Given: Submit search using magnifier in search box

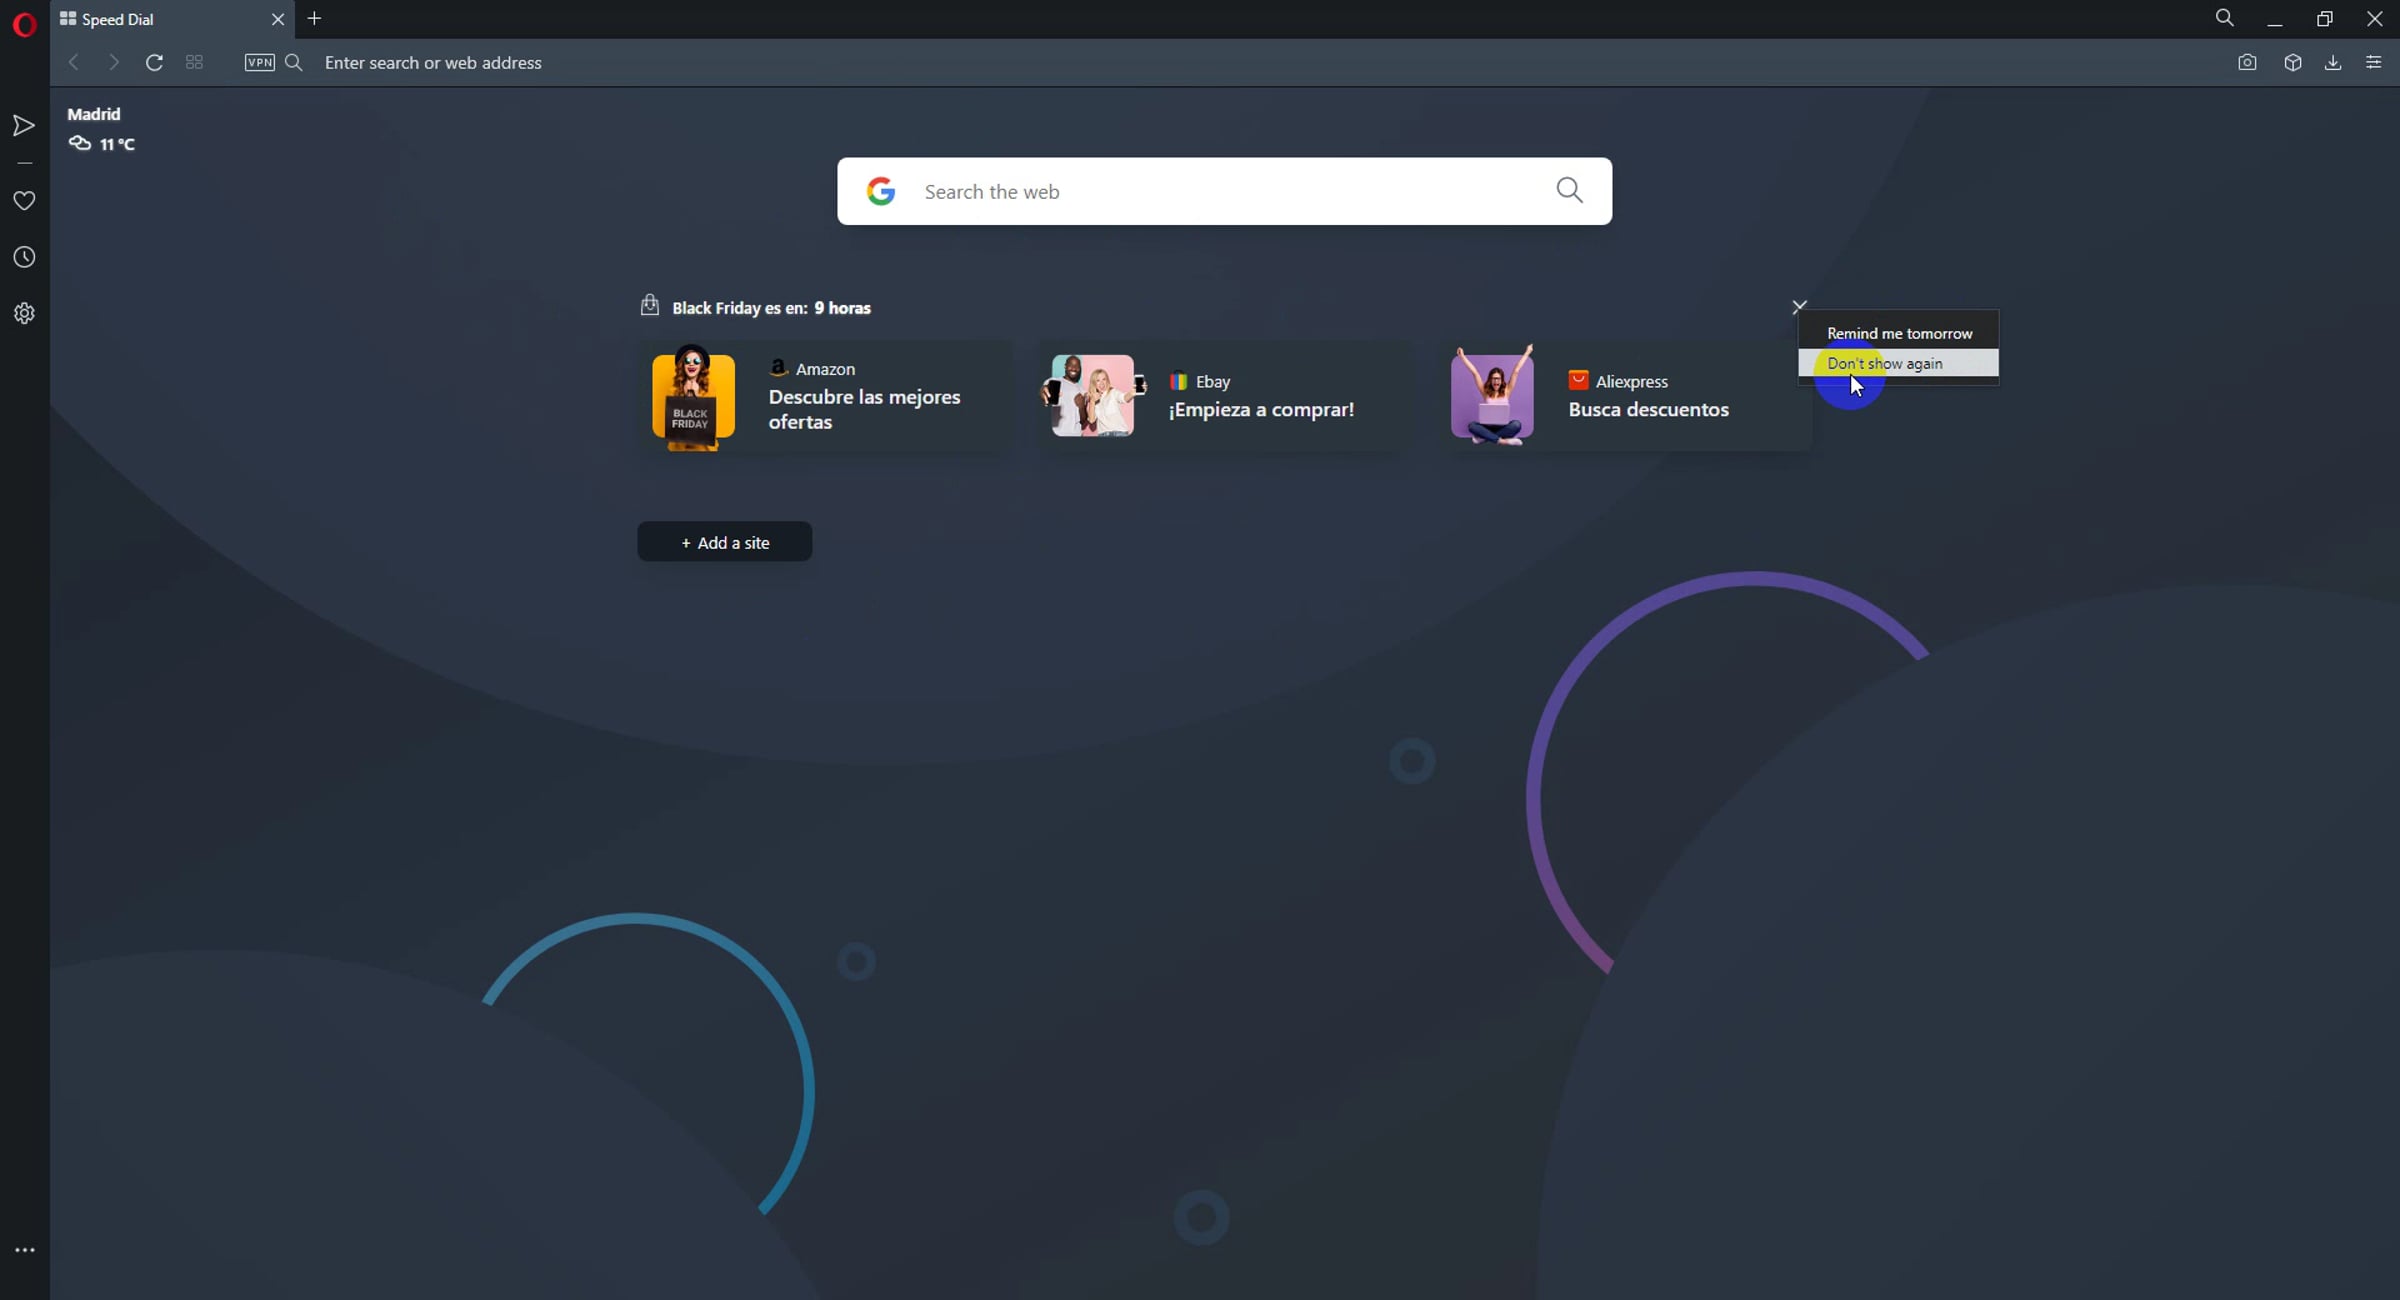Looking at the screenshot, I should point(1569,190).
